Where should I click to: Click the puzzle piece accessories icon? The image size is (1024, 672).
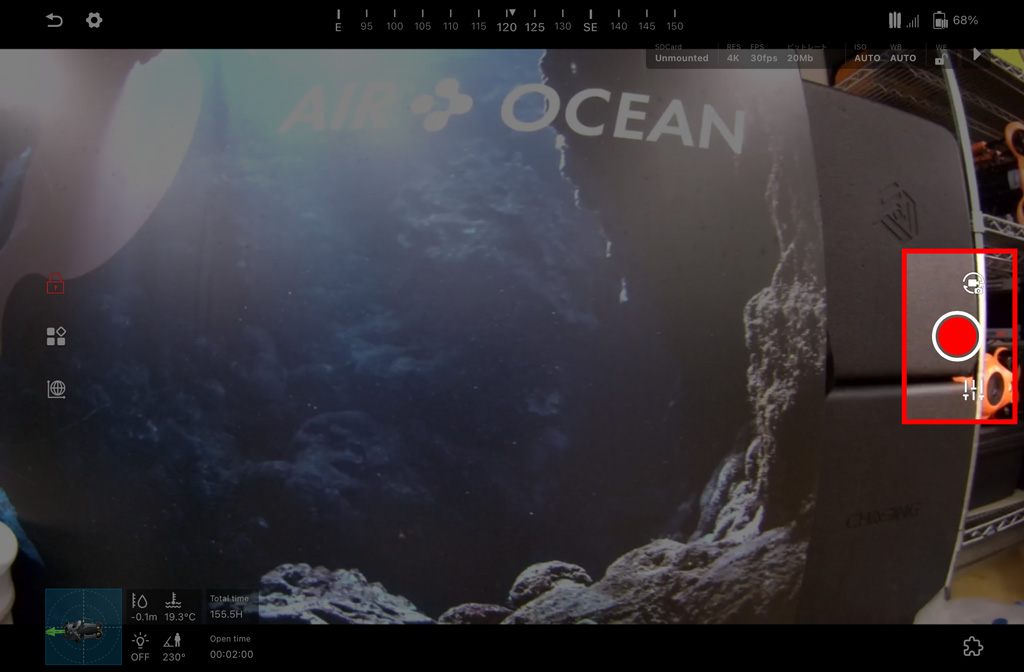pos(972,647)
